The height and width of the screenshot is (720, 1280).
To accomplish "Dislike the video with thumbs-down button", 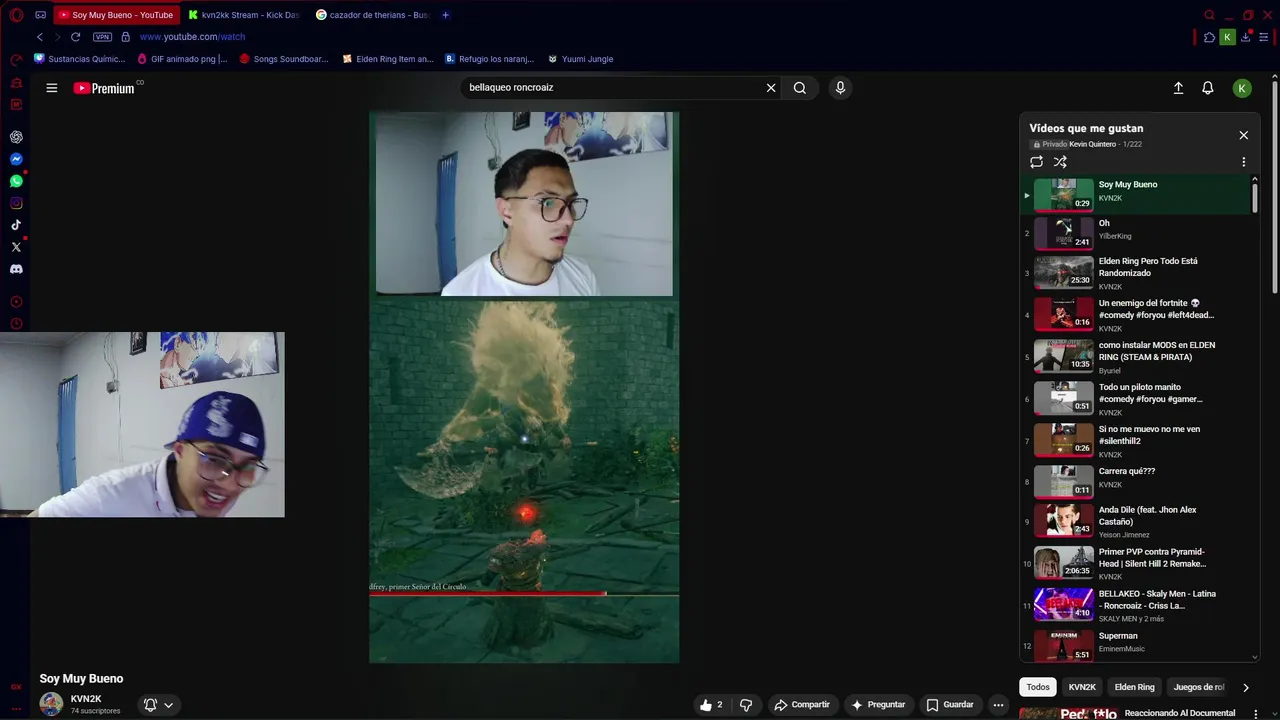I will click(x=746, y=705).
